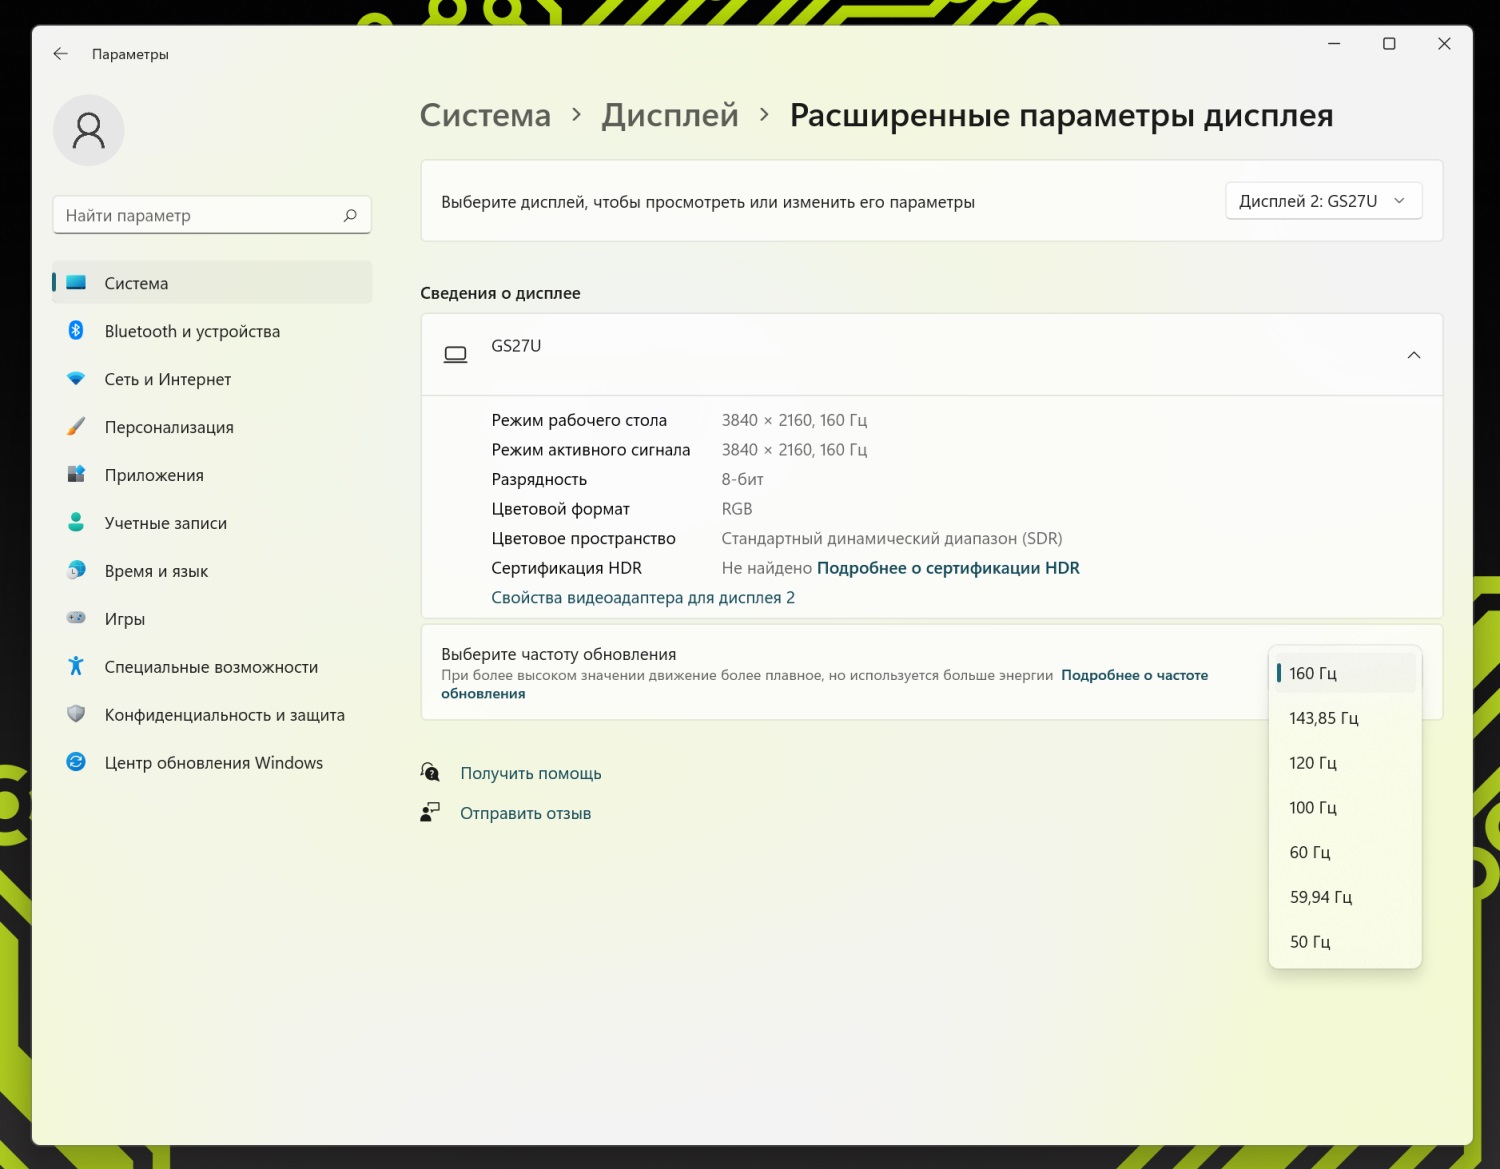The width and height of the screenshot is (1500, 1169).
Task: Choose 60 Гц from the list
Action: pos(1309,852)
